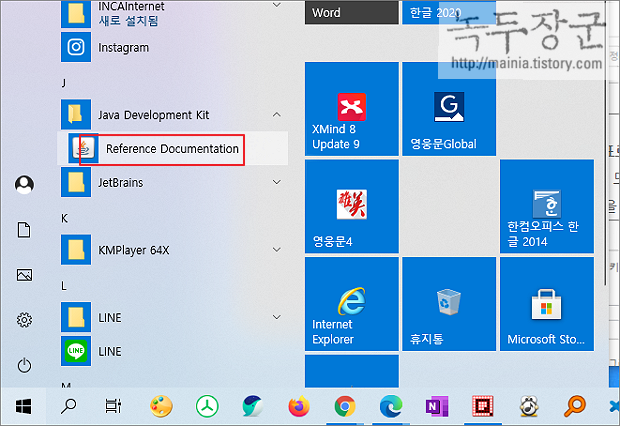
Task: Select the KMPlayer 64X folder entry
Action: [x=173, y=250]
